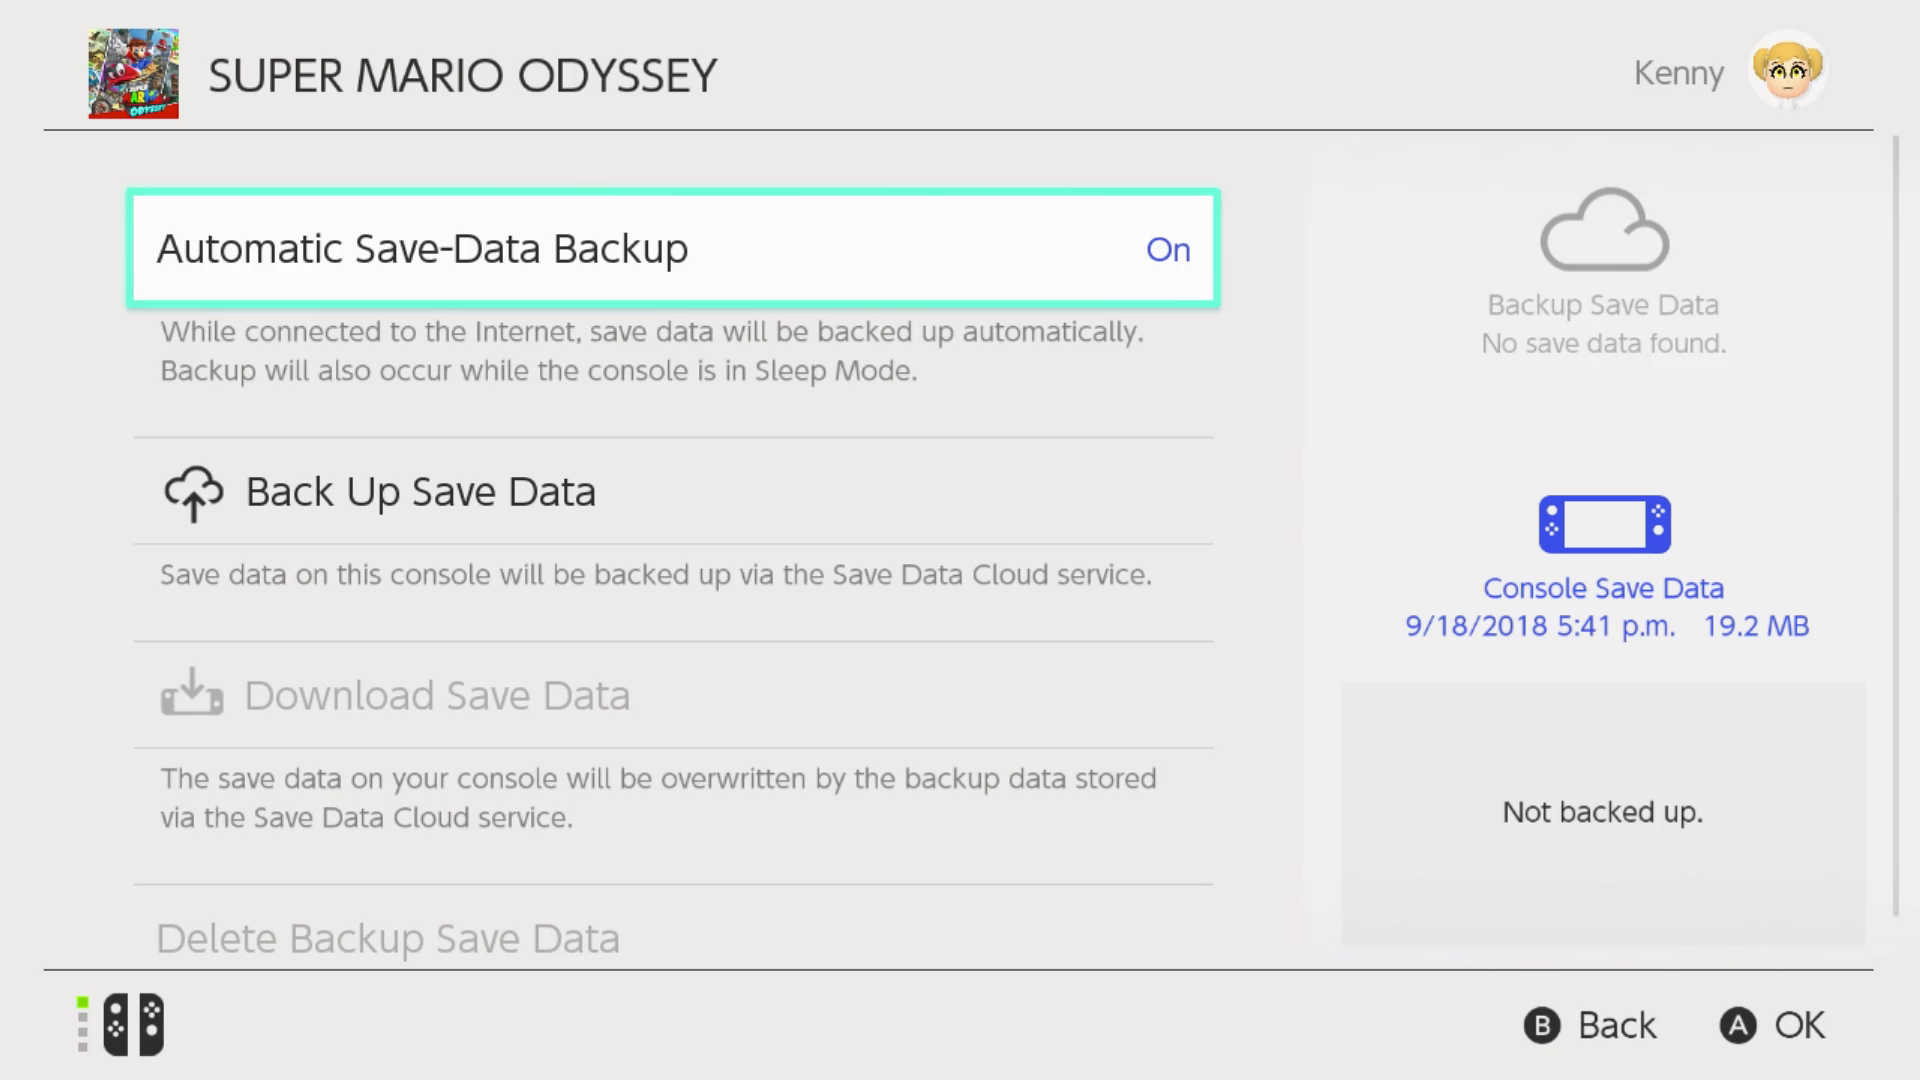
Task: Toggle Automatic Save-Data Backup setting
Action: 673,248
